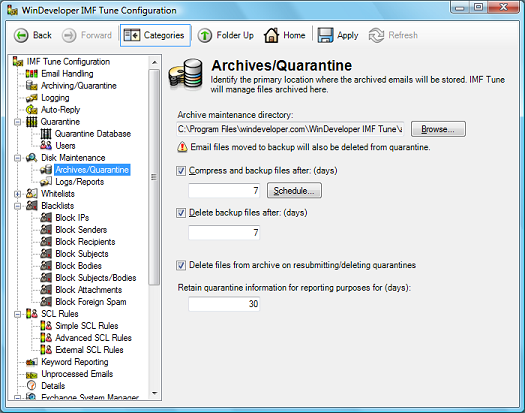Viewport: 525px width, 413px height.
Task: Click Email Handling tree icon
Action: click(x=32, y=74)
